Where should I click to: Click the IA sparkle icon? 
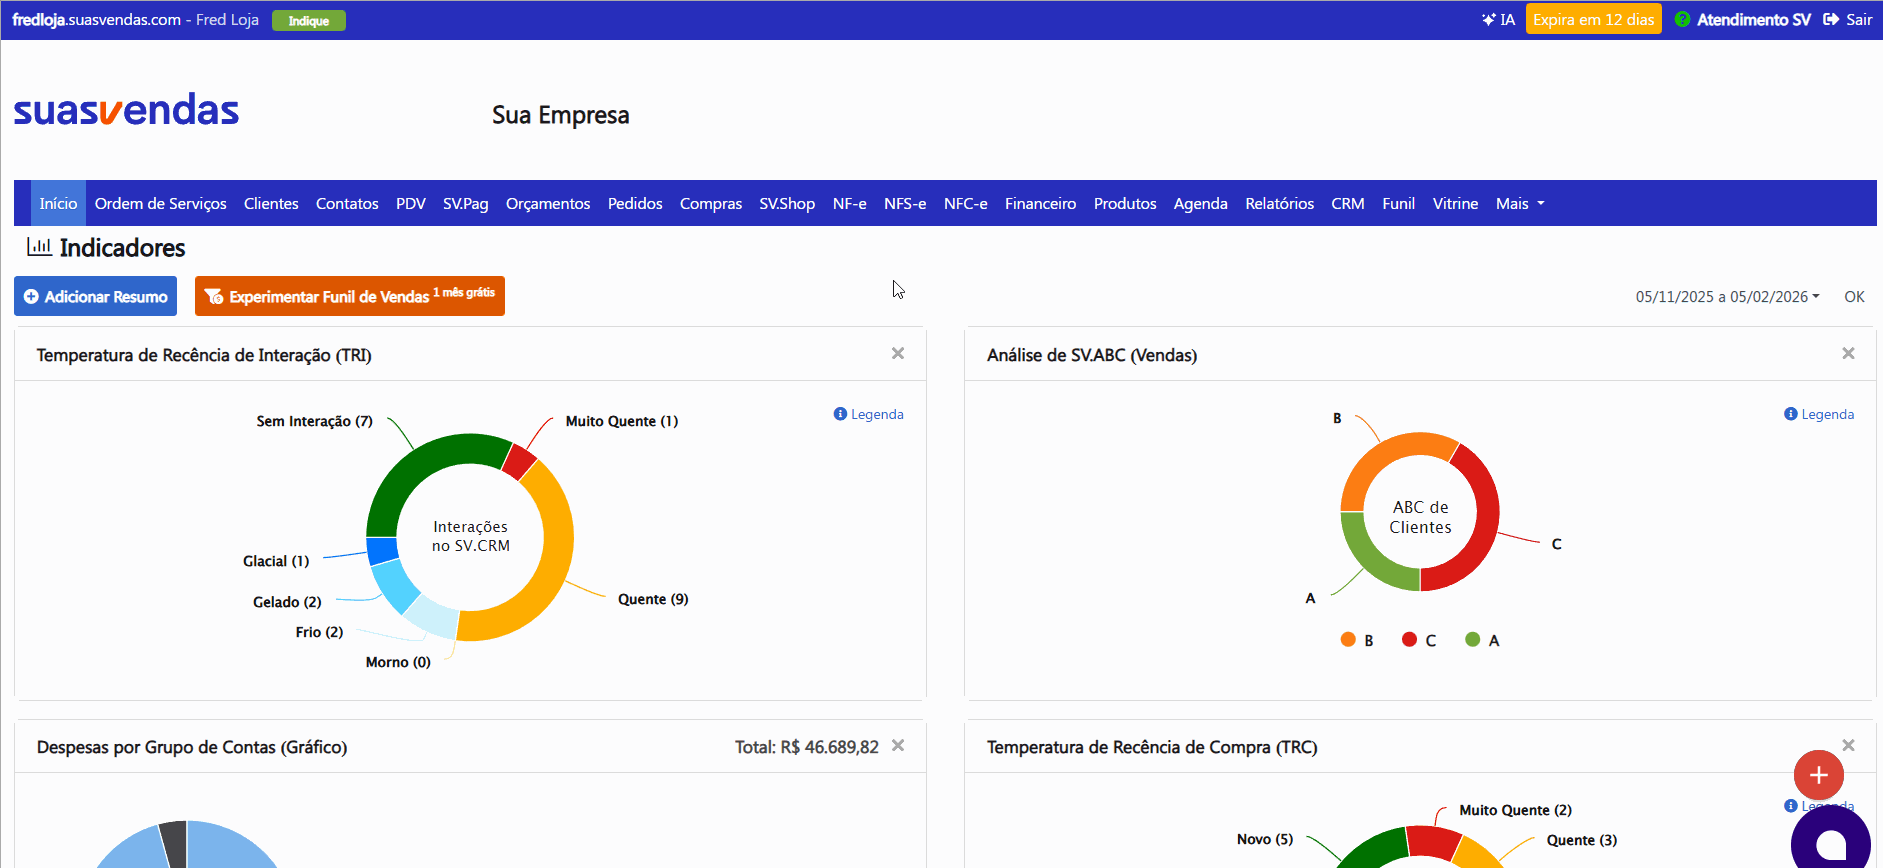[1488, 20]
